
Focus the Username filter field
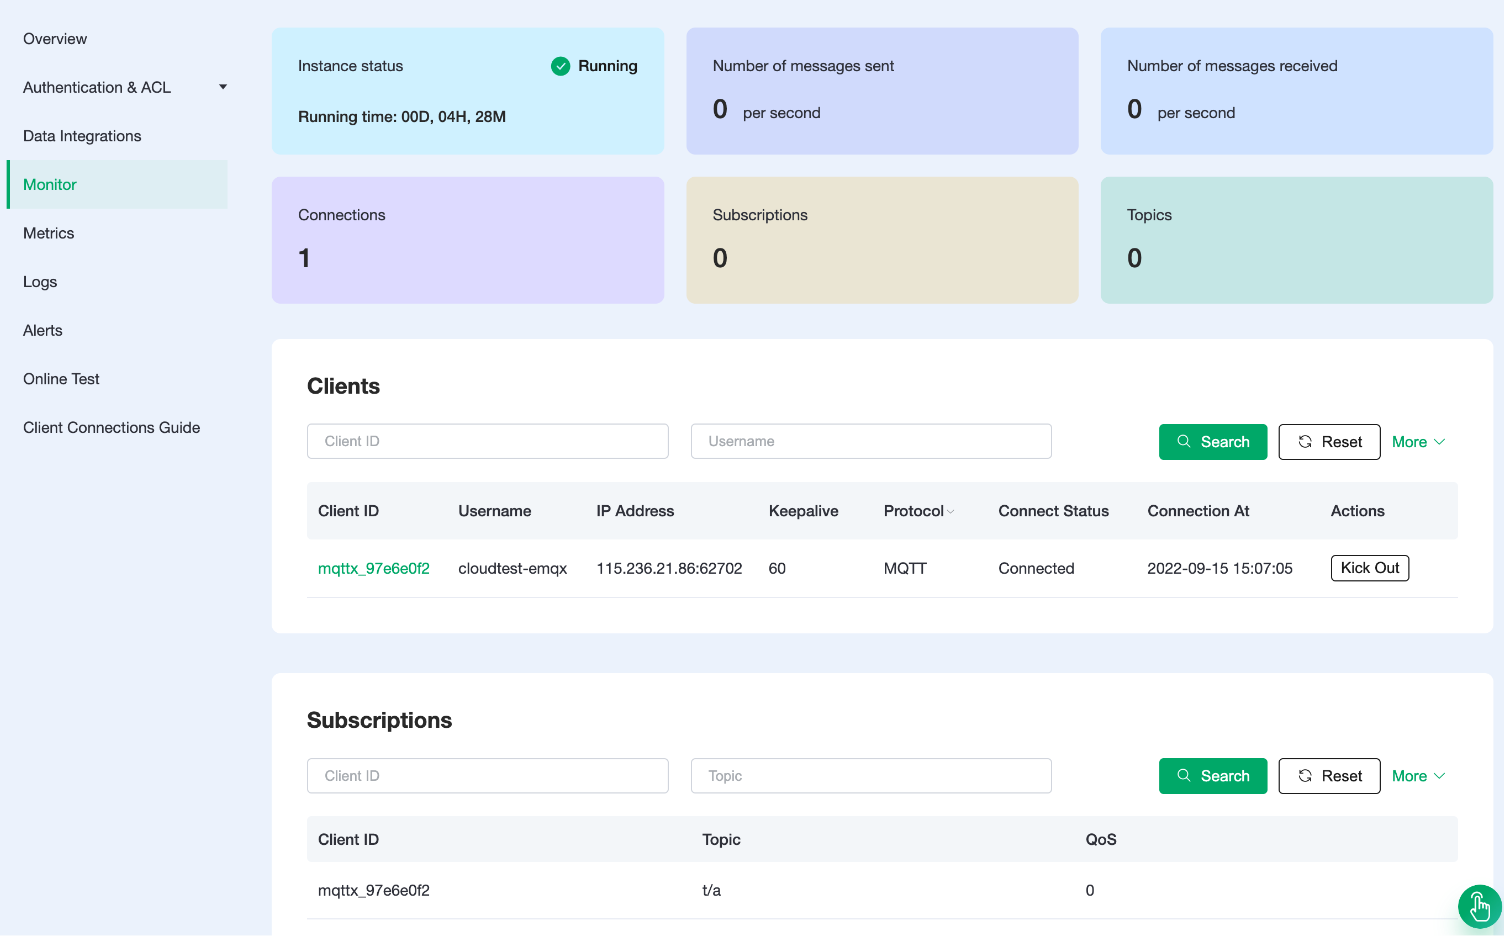[x=870, y=441]
